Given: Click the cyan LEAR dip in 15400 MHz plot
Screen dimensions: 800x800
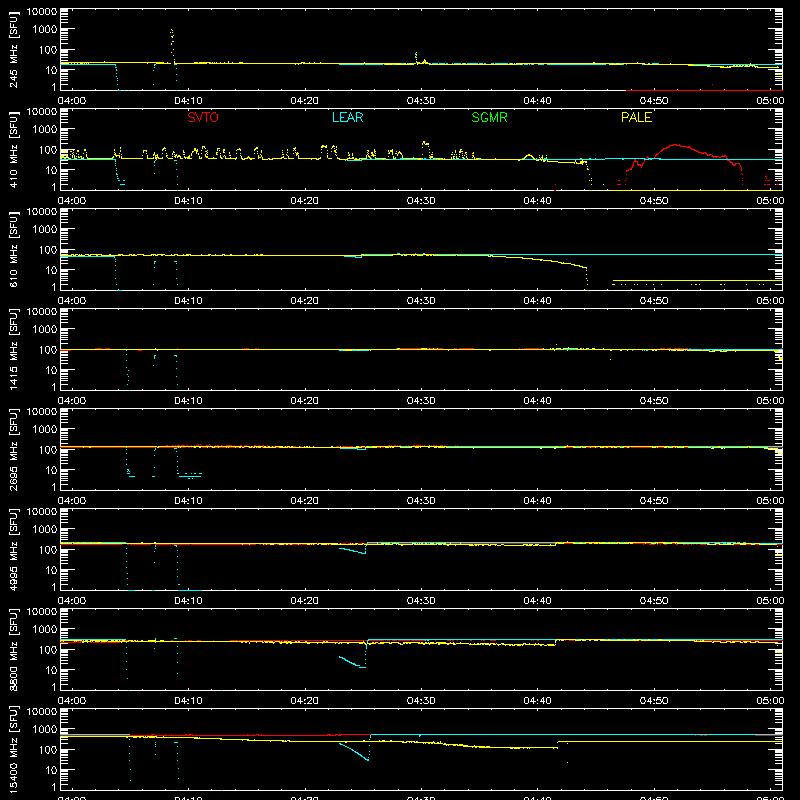Looking at the screenshot, I should (x=354, y=752).
